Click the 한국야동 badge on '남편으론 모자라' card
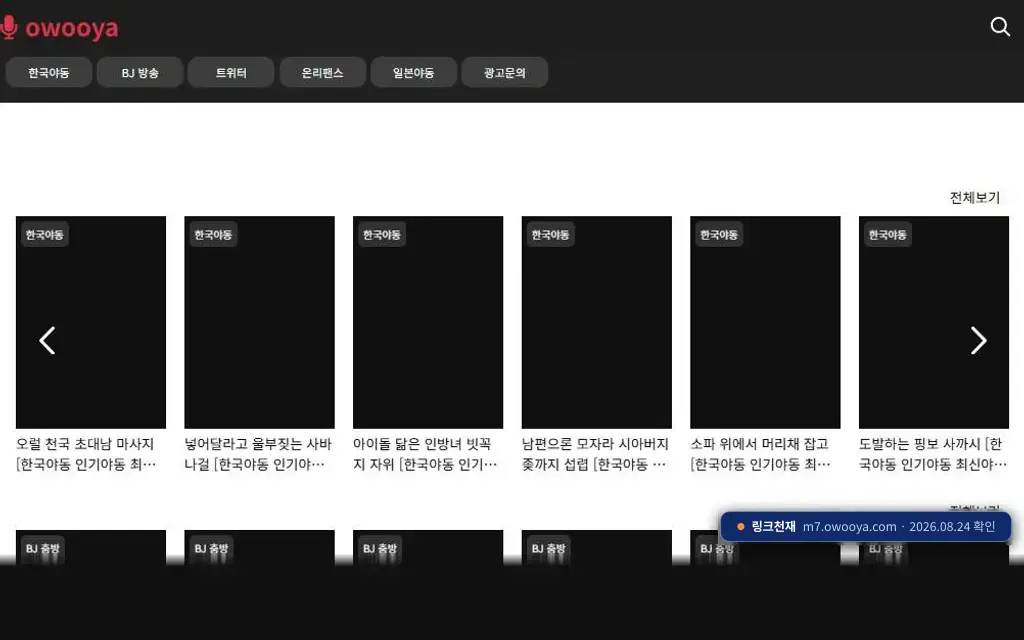The width and height of the screenshot is (1024, 640). [550, 234]
